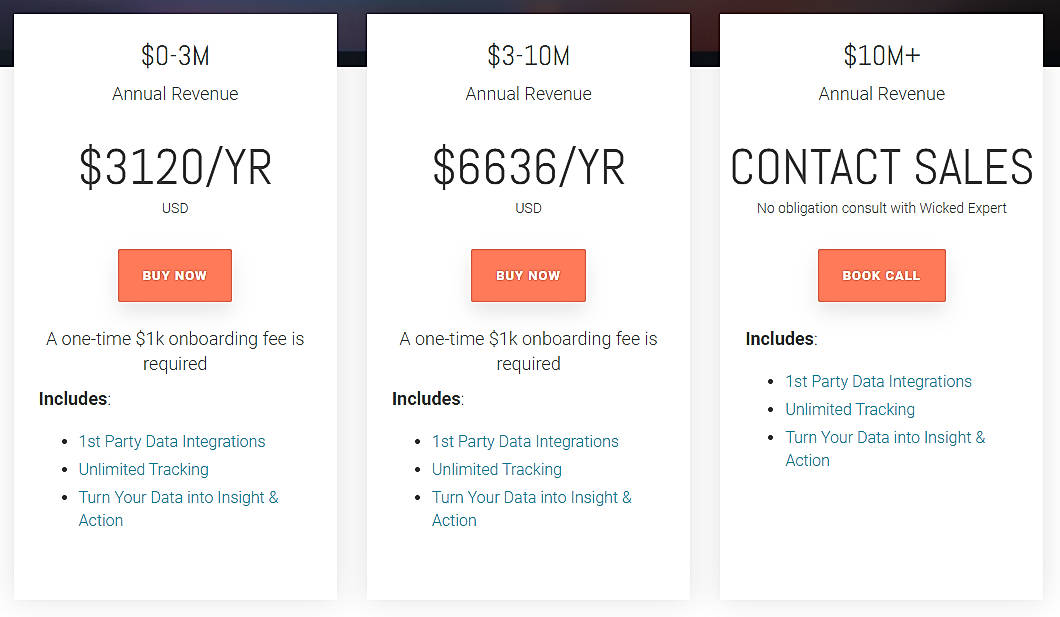
Task: Click BUY NOW under the $6636/YR plan
Action: pyautogui.click(x=528, y=275)
